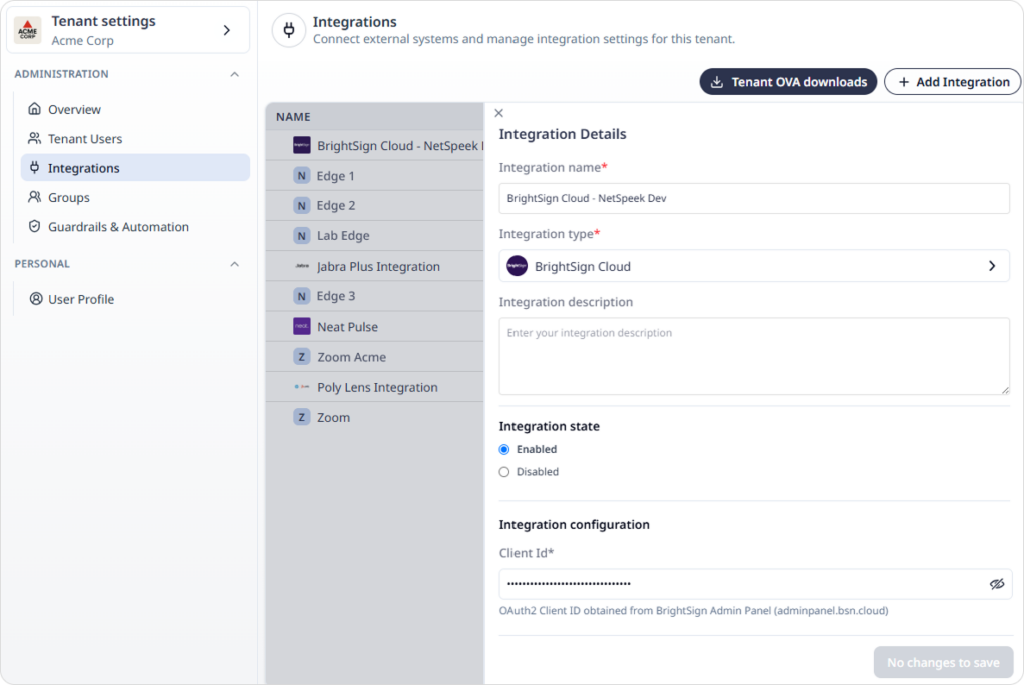Open the Integration type selector
This screenshot has height=685, width=1024.
point(754,266)
